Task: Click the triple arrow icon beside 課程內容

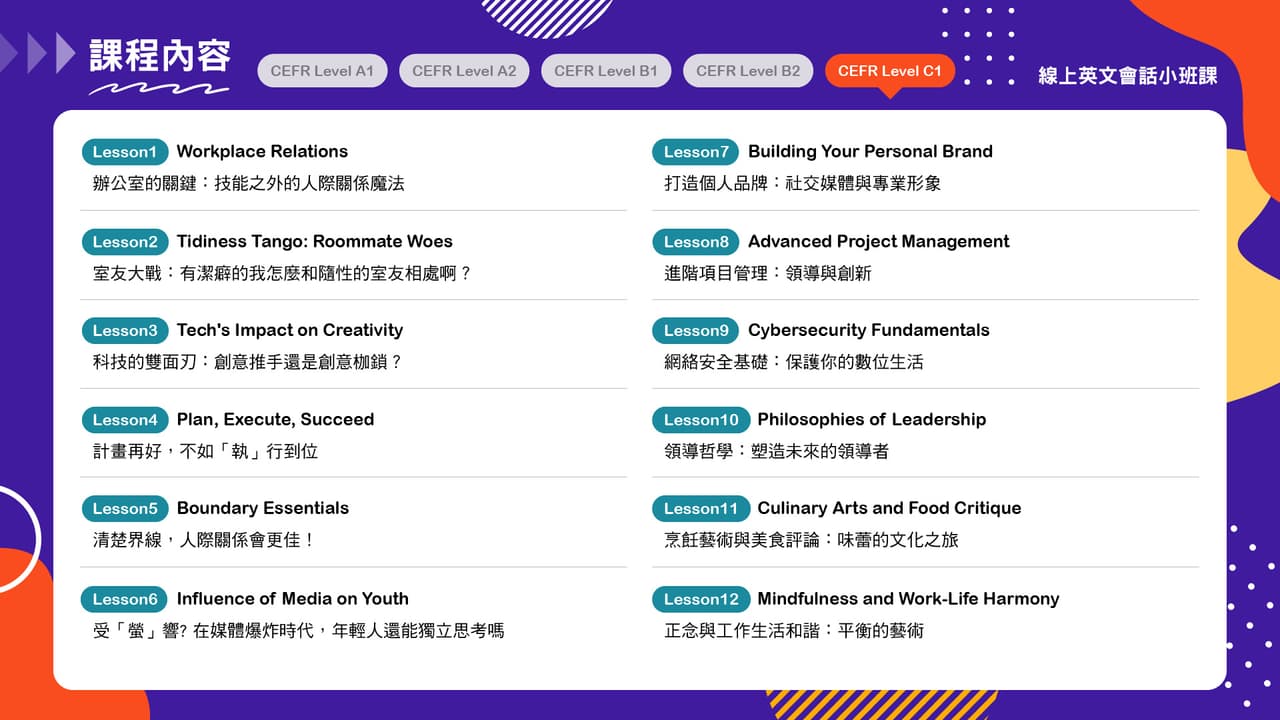Action: (x=38, y=53)
